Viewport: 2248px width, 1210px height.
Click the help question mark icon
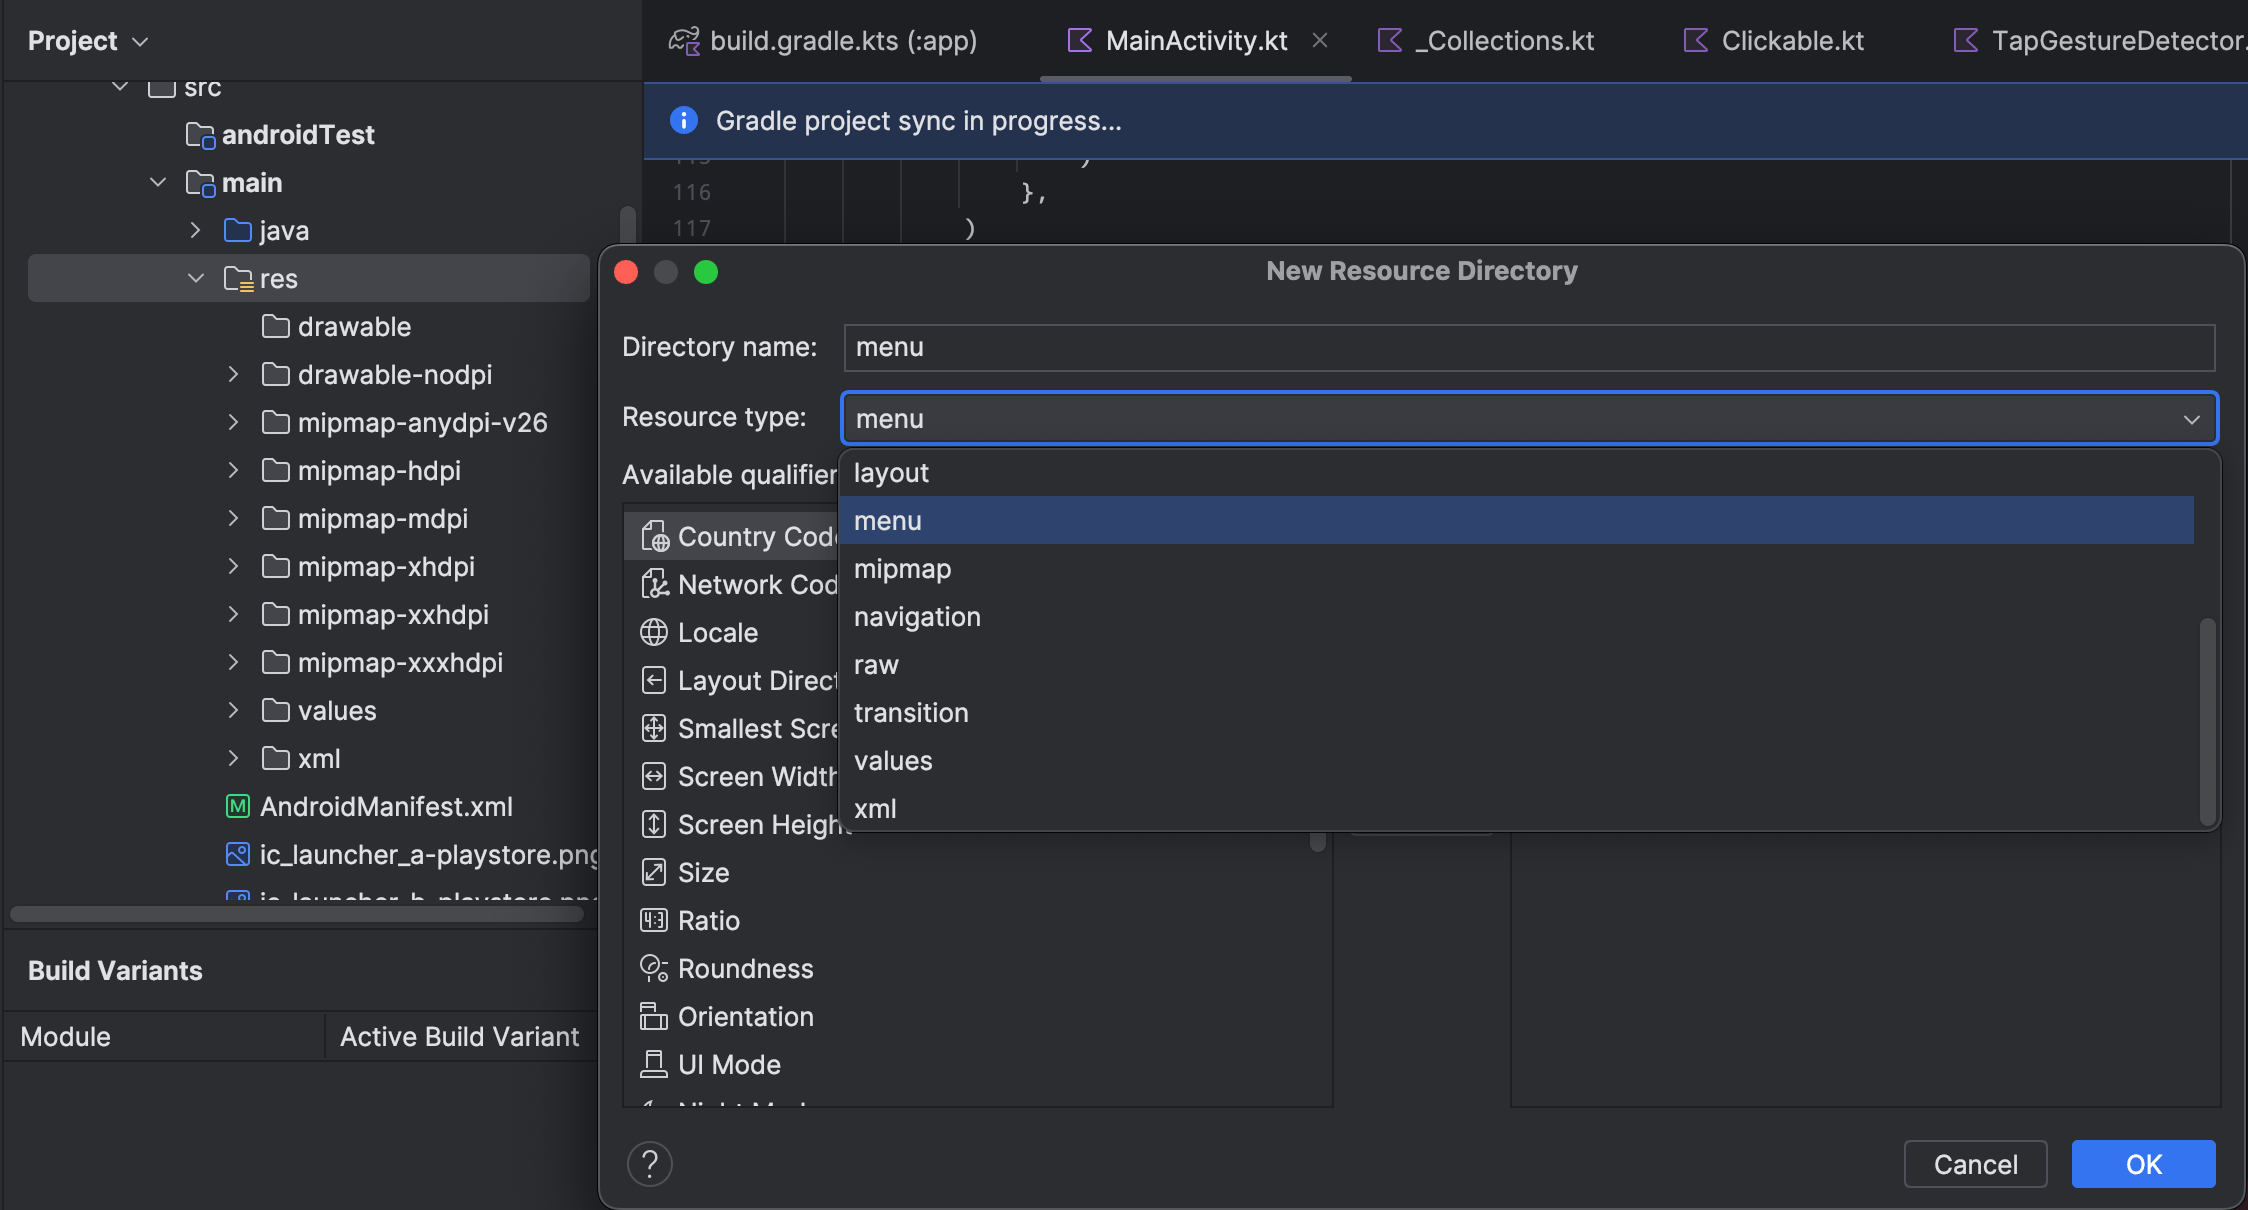click(x=649, y=1163)
